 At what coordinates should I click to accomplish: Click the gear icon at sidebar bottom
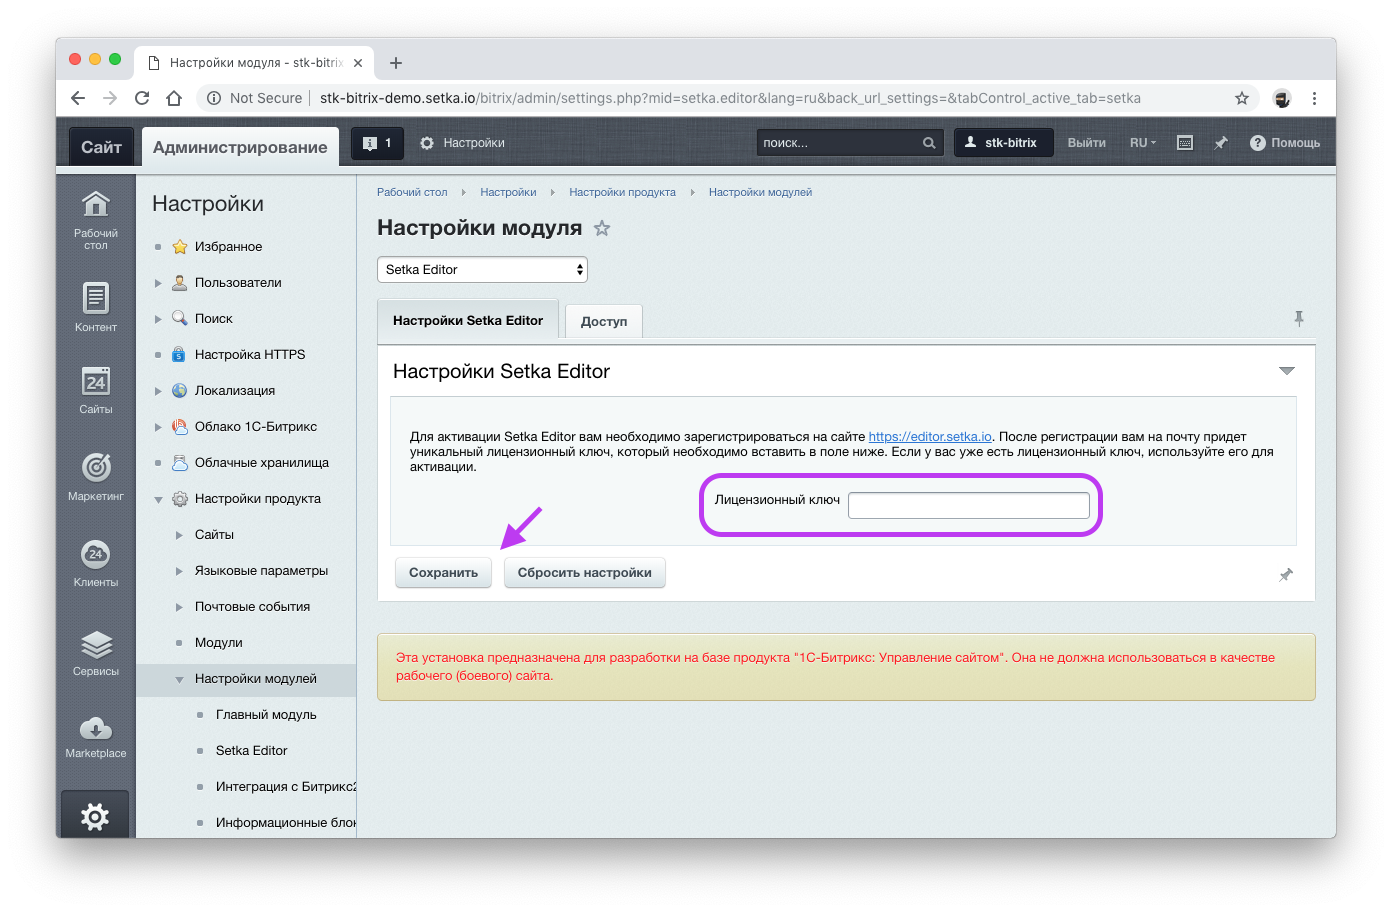95,816
